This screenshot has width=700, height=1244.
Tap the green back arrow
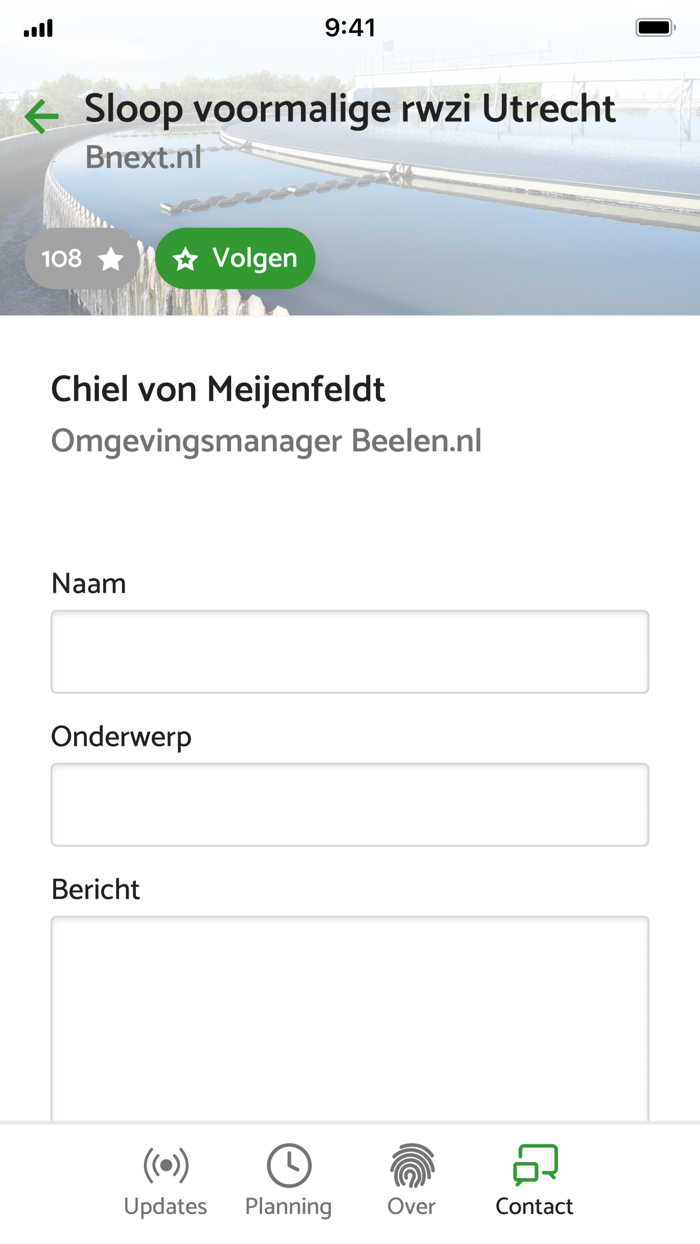(42, 117)
